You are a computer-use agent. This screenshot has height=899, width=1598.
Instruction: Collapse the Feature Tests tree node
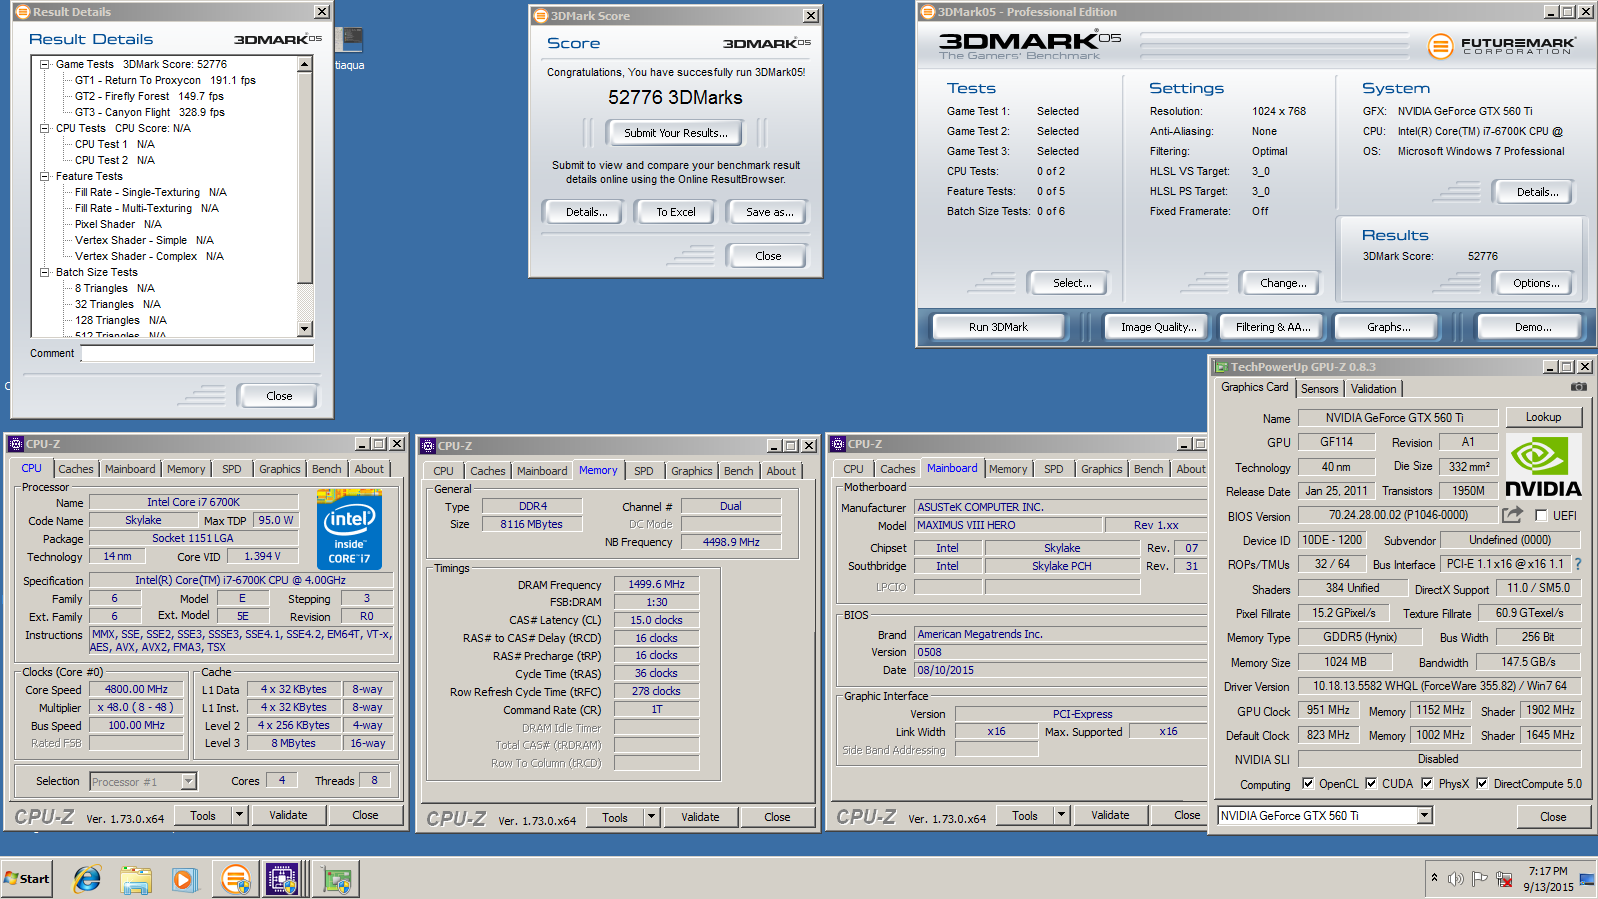pyautogui.click(x=45, y=176)
